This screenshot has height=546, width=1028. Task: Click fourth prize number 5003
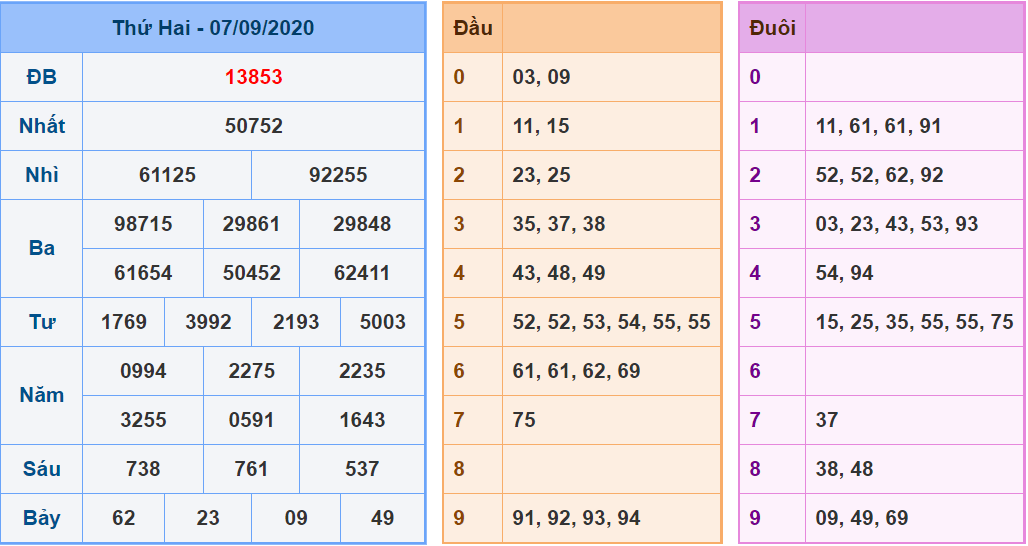click(x=382, y=322)
